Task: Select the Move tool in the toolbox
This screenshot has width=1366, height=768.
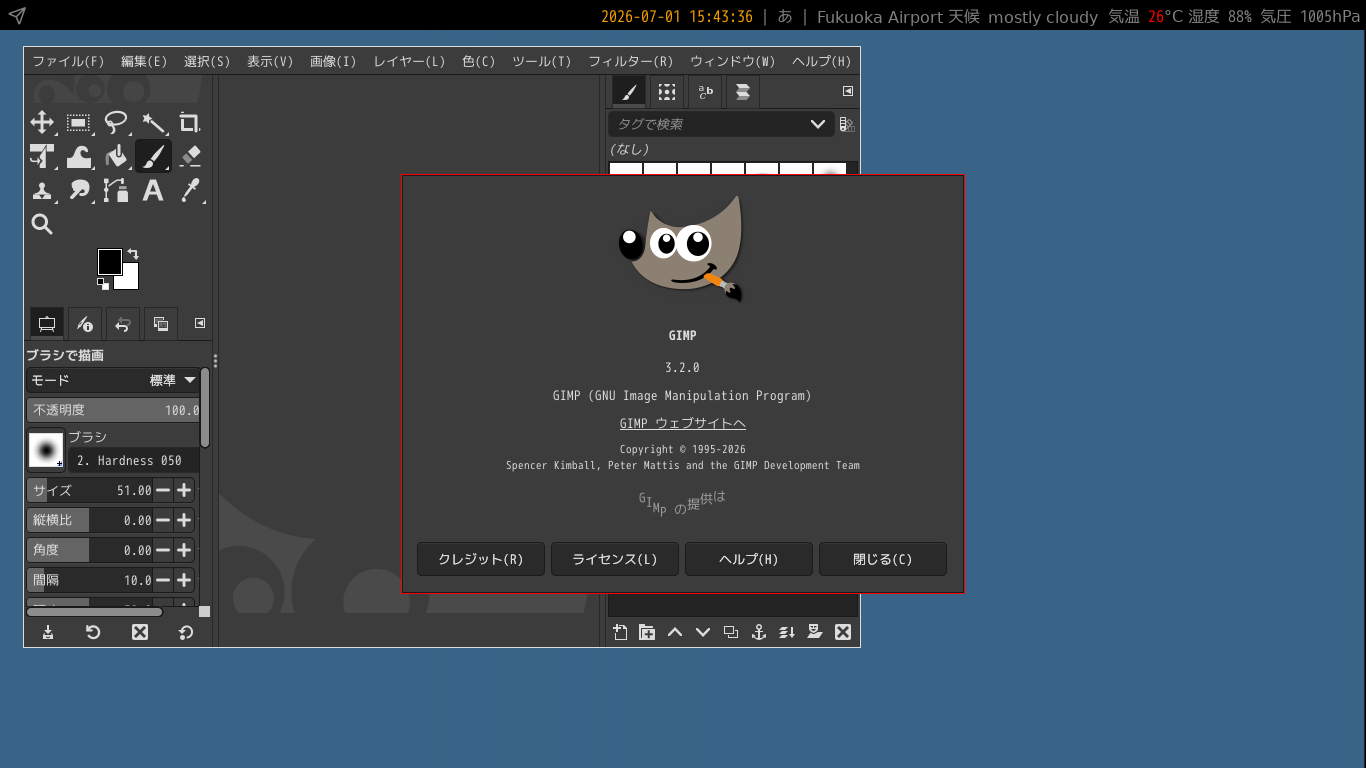Action: [x=42, y=123]
